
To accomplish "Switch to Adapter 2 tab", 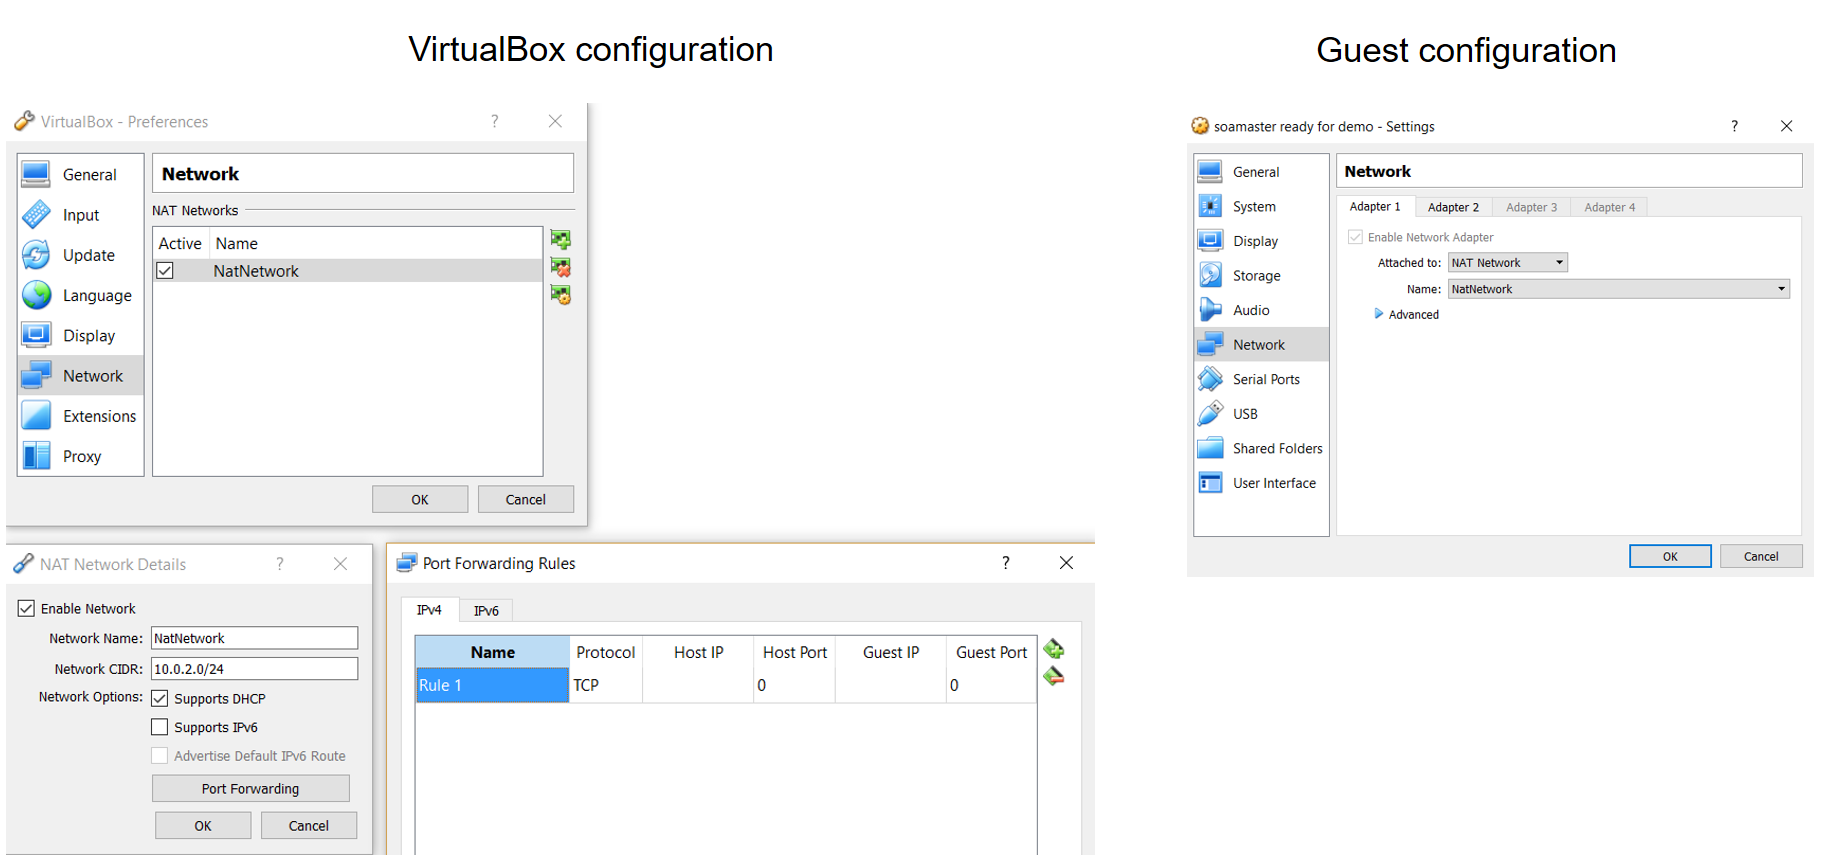I will pos(1453,207).
